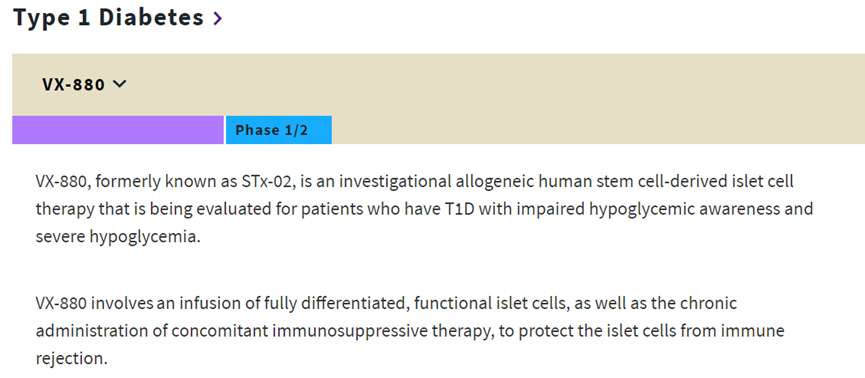
Task: Click the words "Phase 1/2" label text
Action: tap(271, 130)
